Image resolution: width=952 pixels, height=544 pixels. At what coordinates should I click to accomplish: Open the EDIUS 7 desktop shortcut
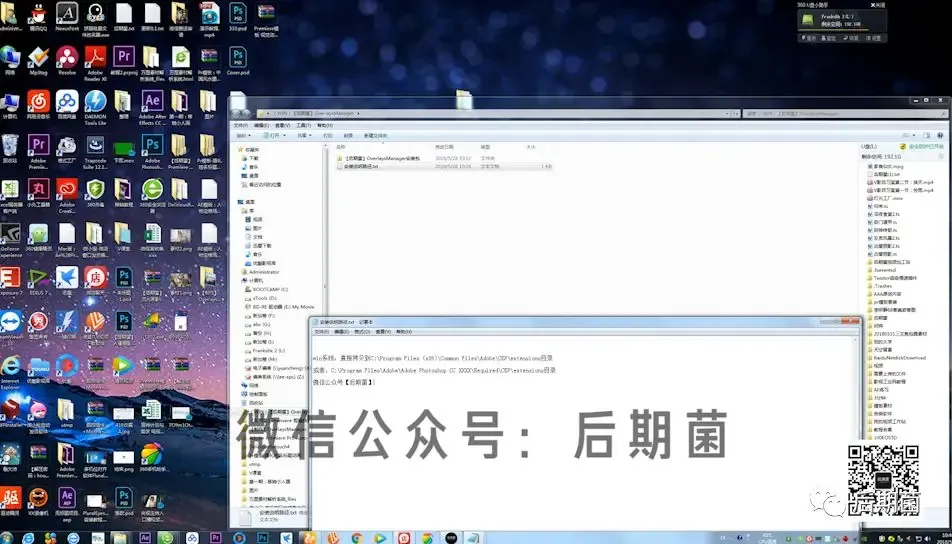point(38,279)
